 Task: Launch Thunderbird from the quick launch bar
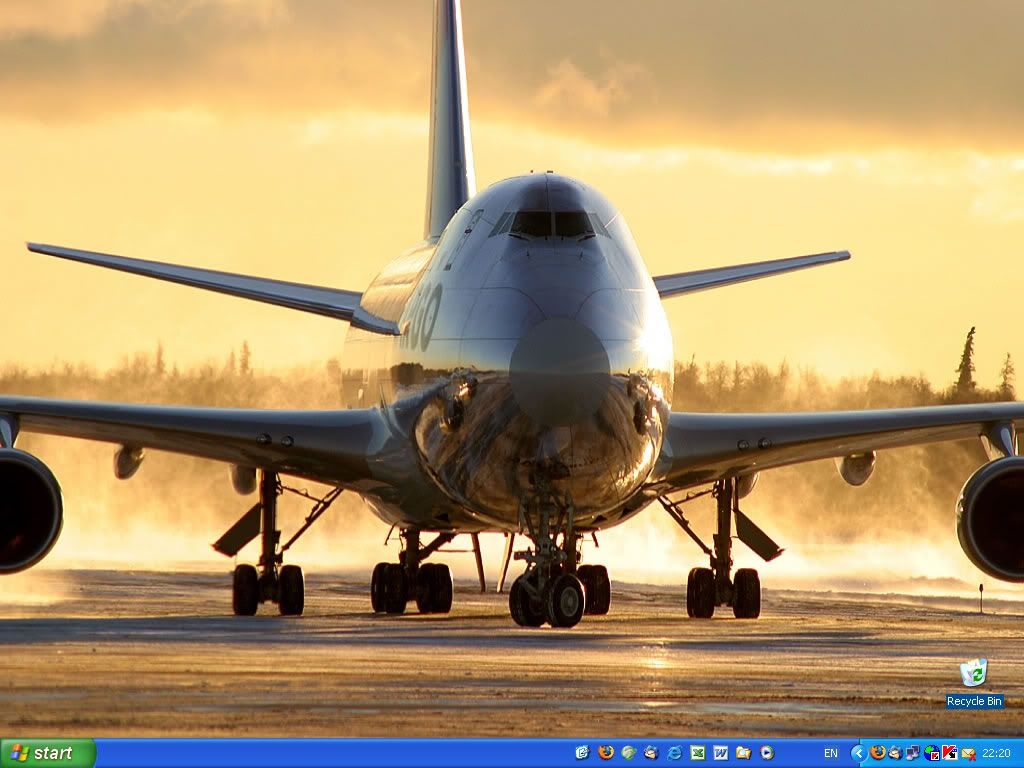(x=651, y=753)
